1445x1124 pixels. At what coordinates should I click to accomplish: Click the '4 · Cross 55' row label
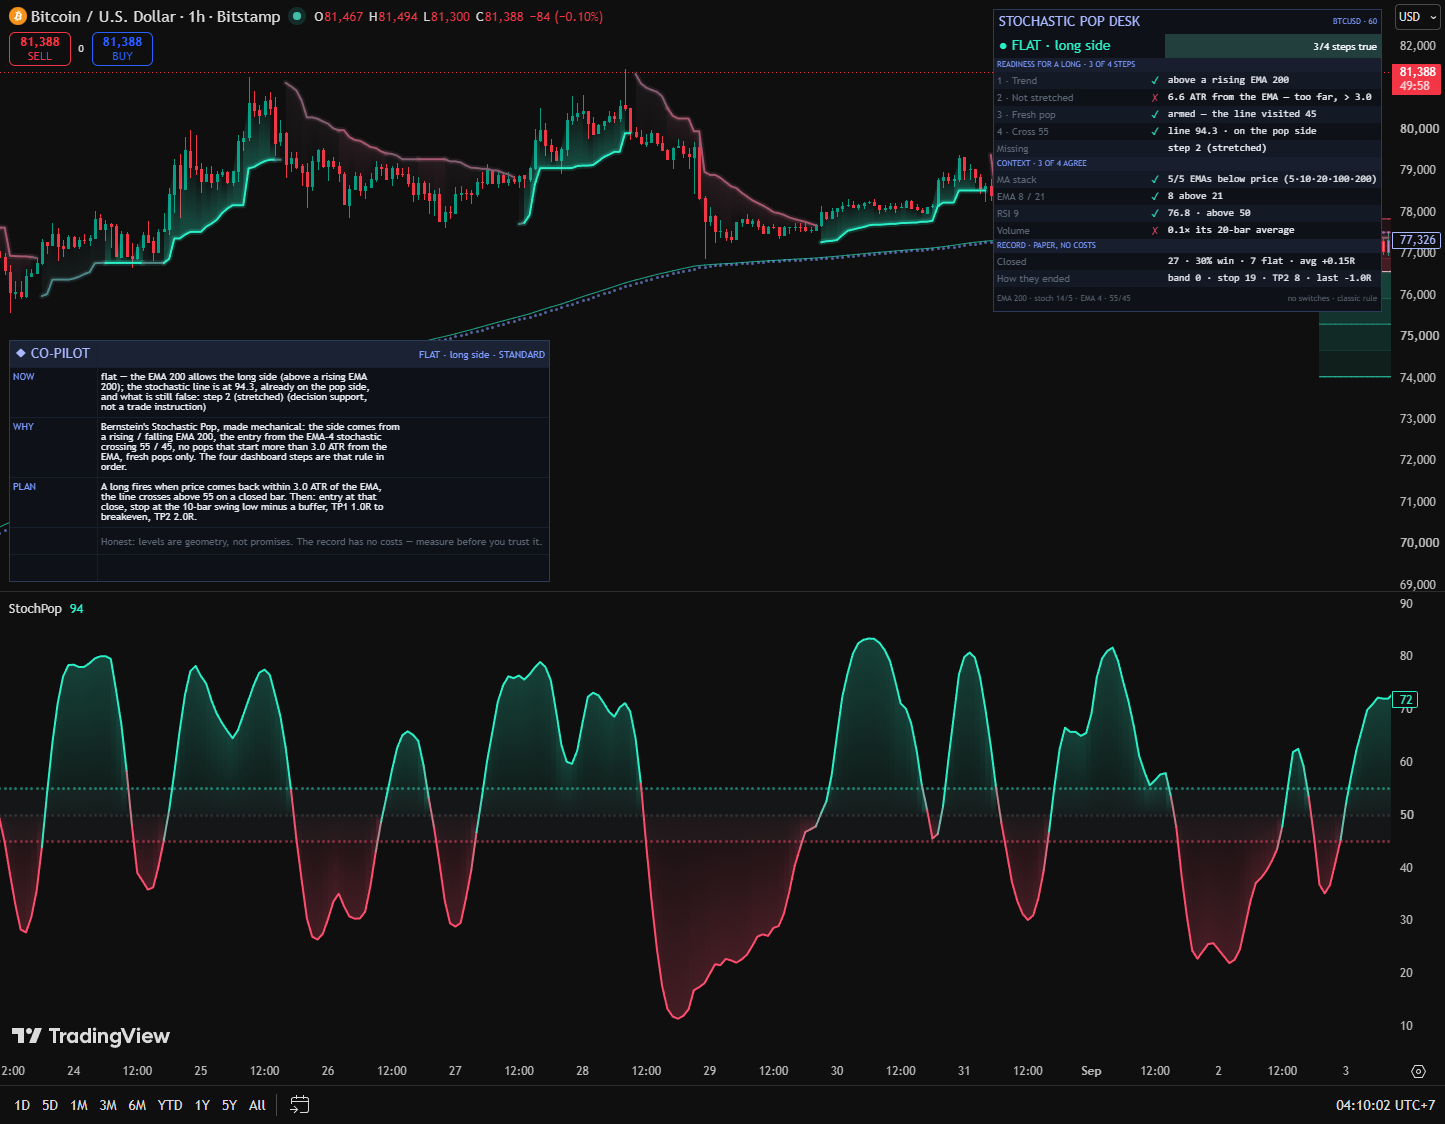1023,132
